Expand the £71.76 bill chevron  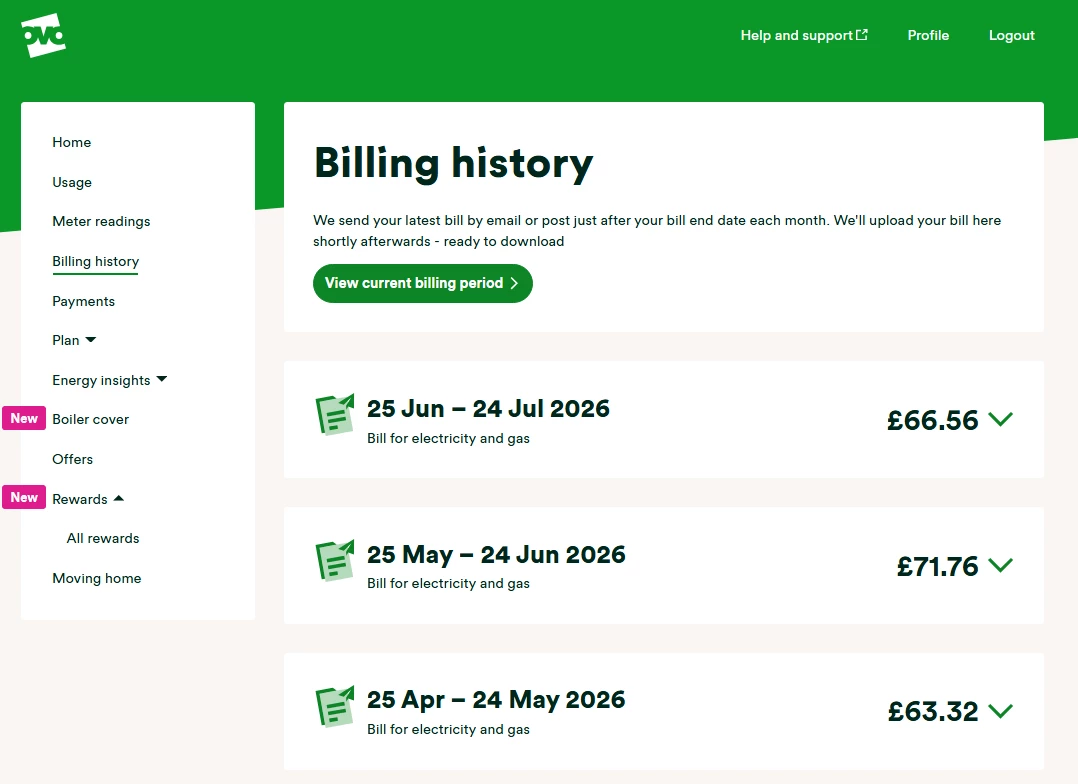(x=1000, y=565)
